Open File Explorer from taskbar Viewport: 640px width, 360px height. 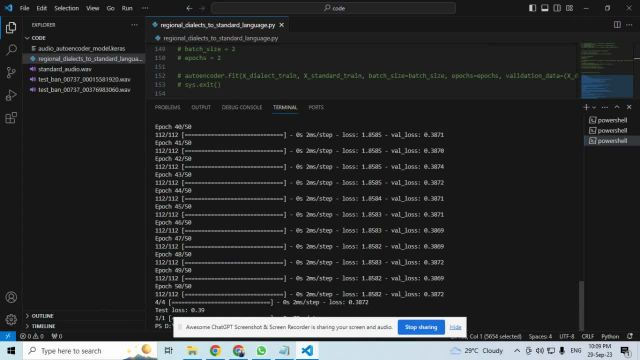point(192,351)
